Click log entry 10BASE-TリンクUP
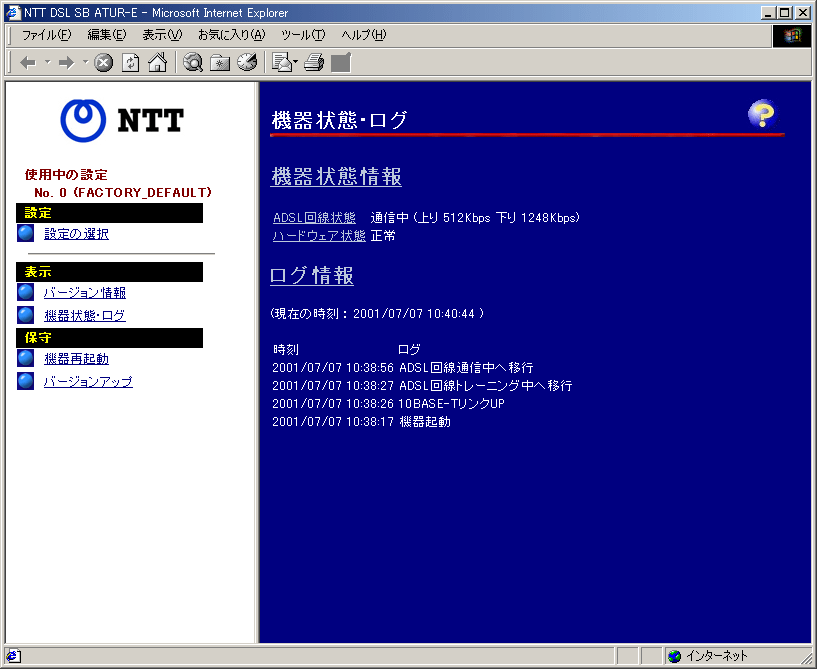The width and height of the screenshot is (817, 669). pos(452,404)
